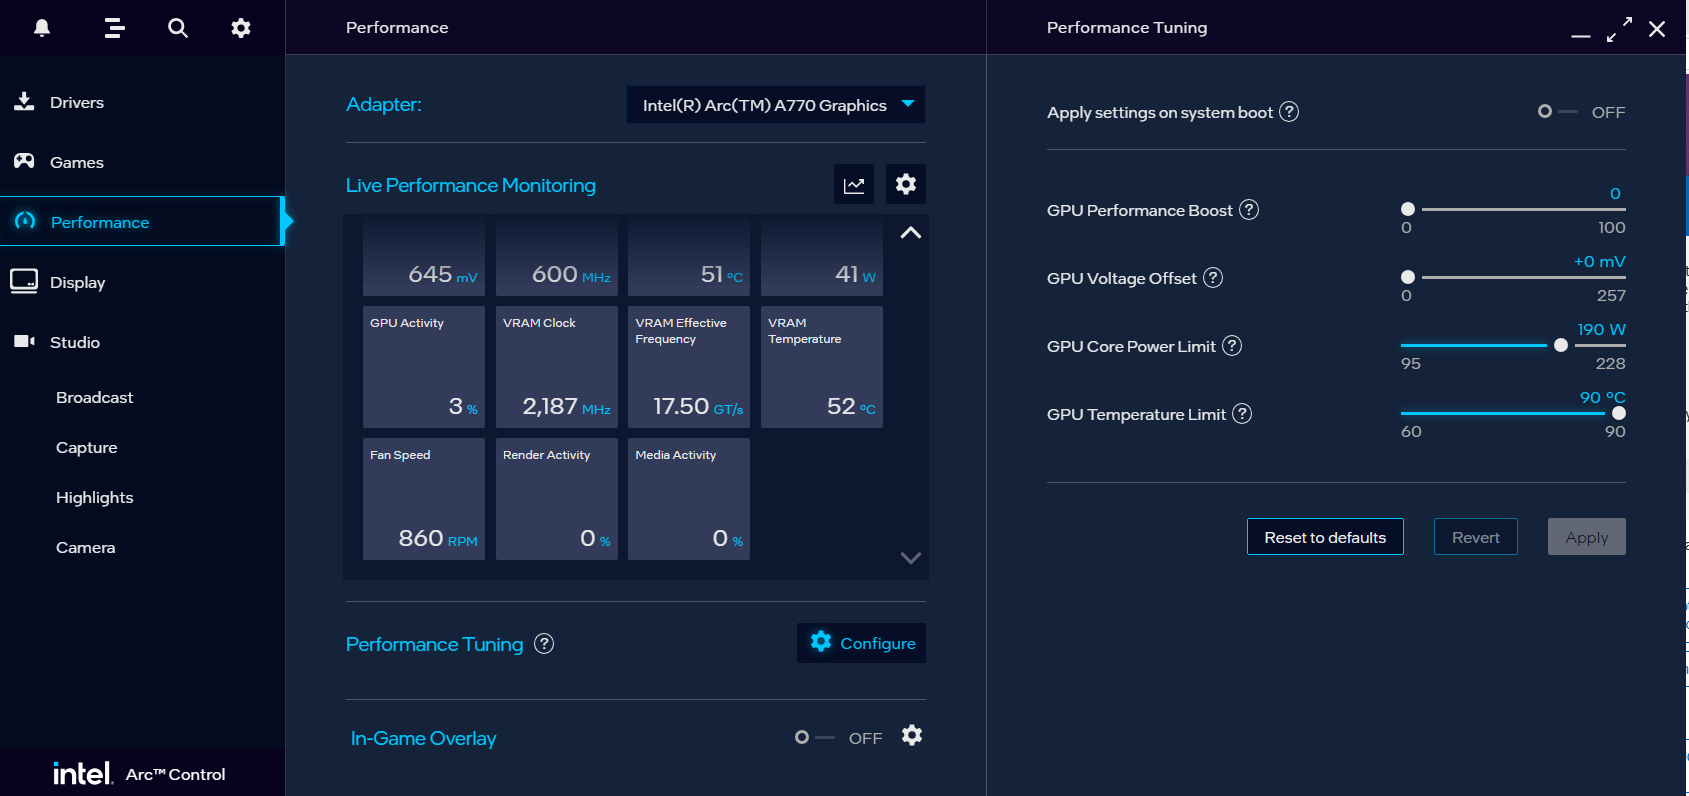Click the 51 °C temperature tile

(x=689, y=257)
